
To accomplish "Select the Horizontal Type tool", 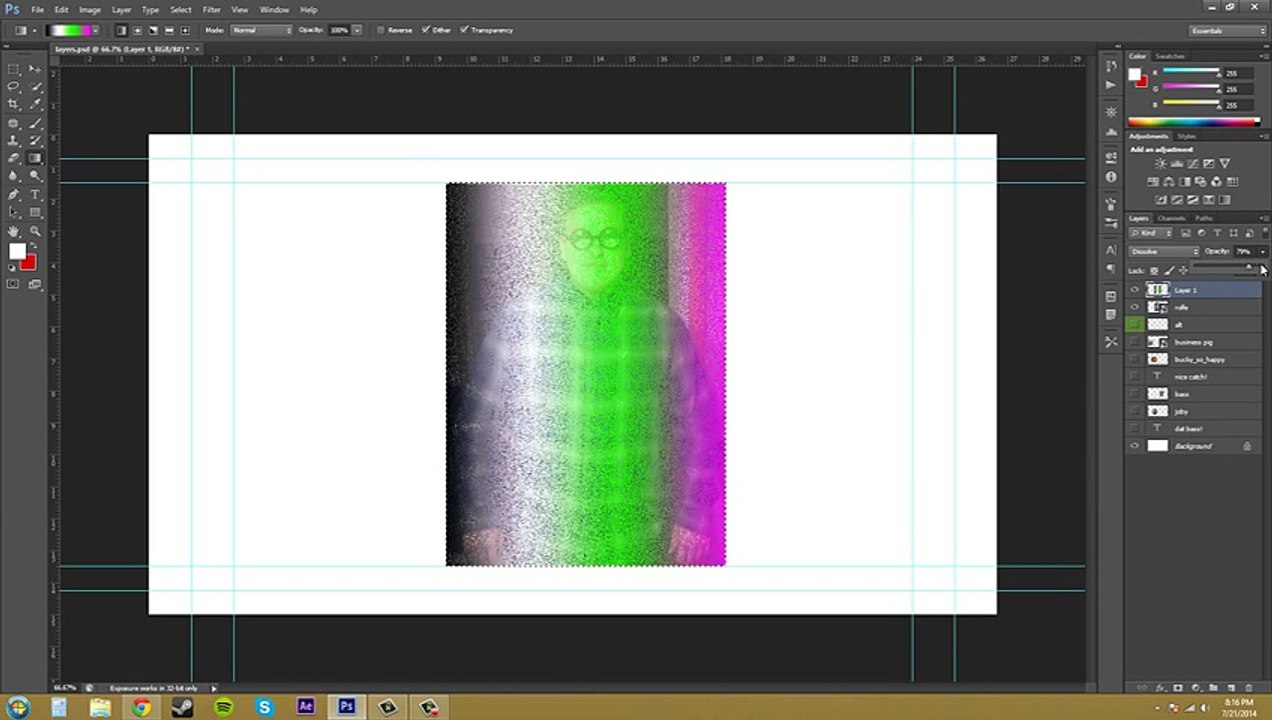I will [35, 195].
